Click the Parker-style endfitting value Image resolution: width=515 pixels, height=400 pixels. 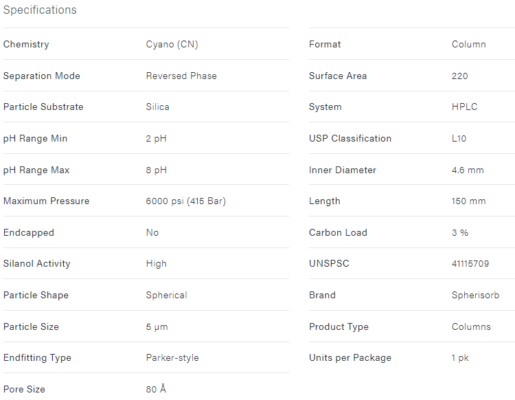click(172, 358)
